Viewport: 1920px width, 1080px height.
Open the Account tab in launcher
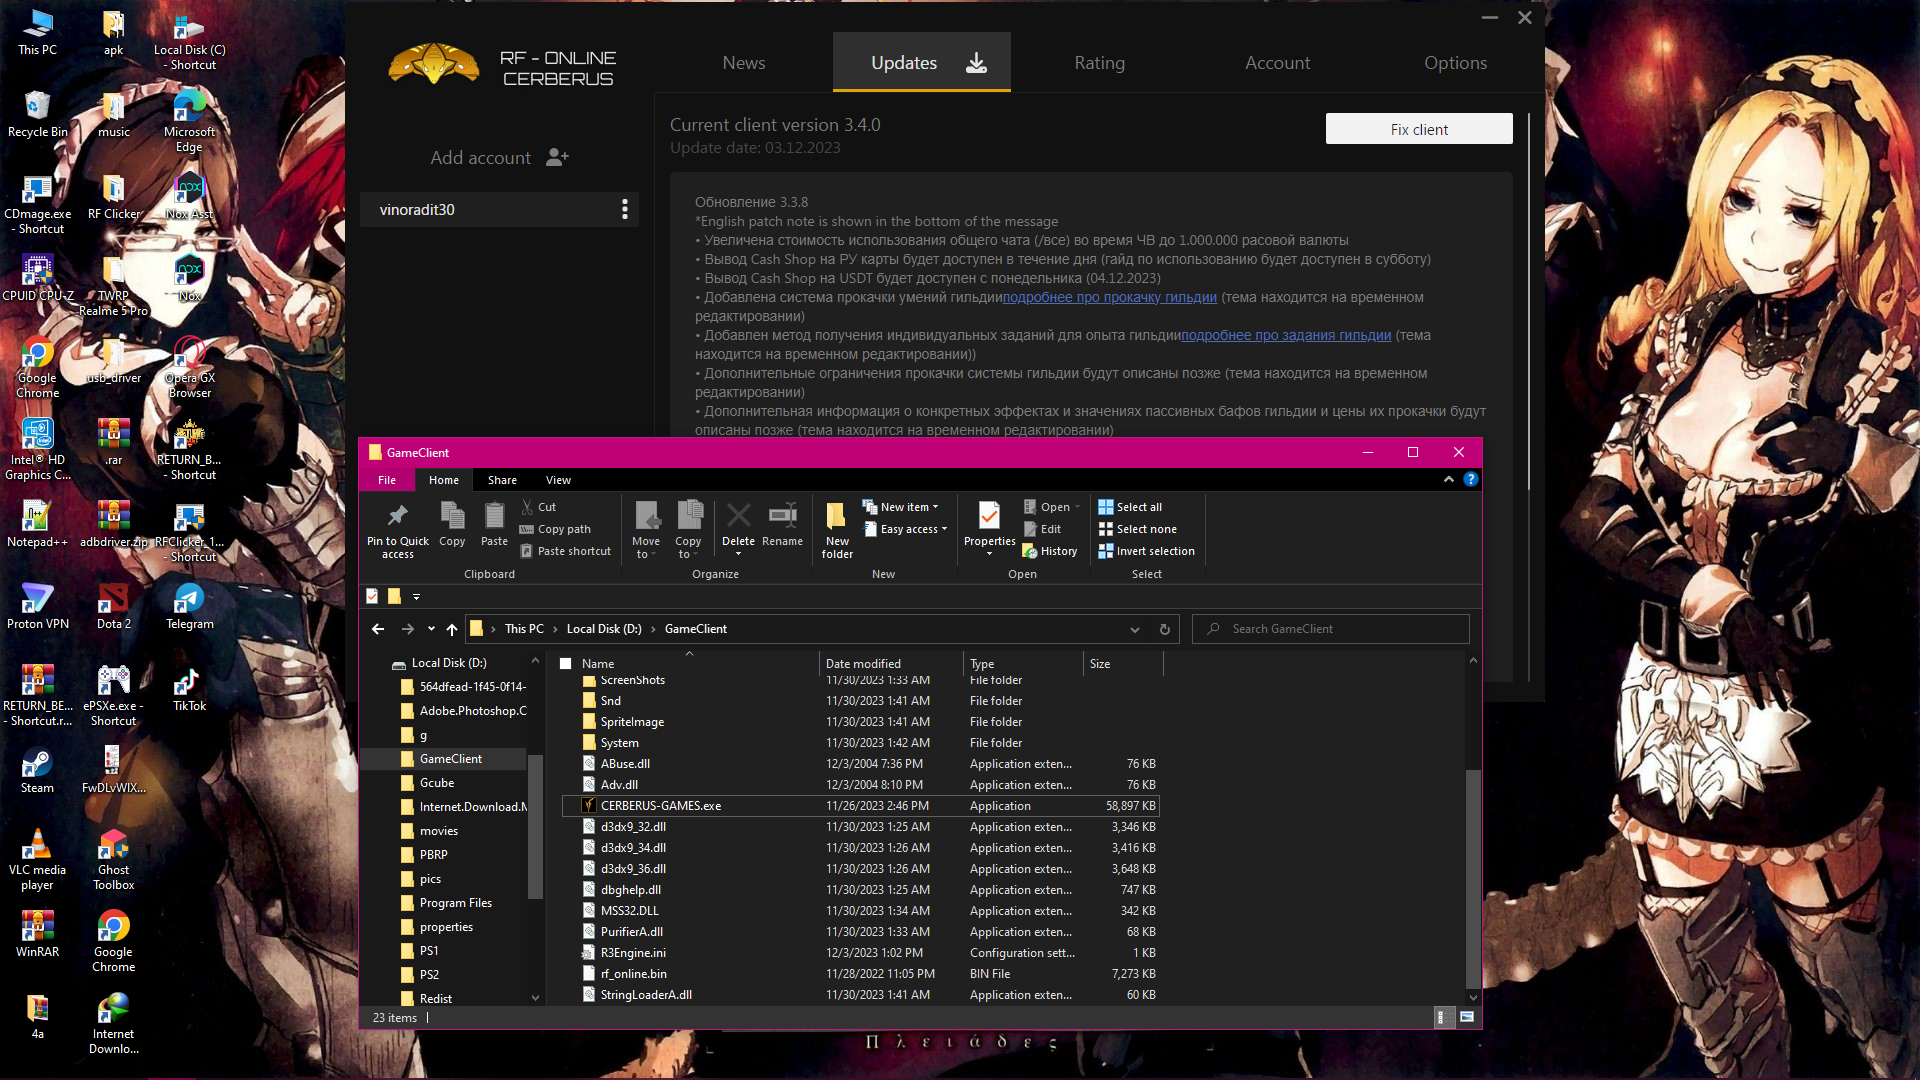1277,63
